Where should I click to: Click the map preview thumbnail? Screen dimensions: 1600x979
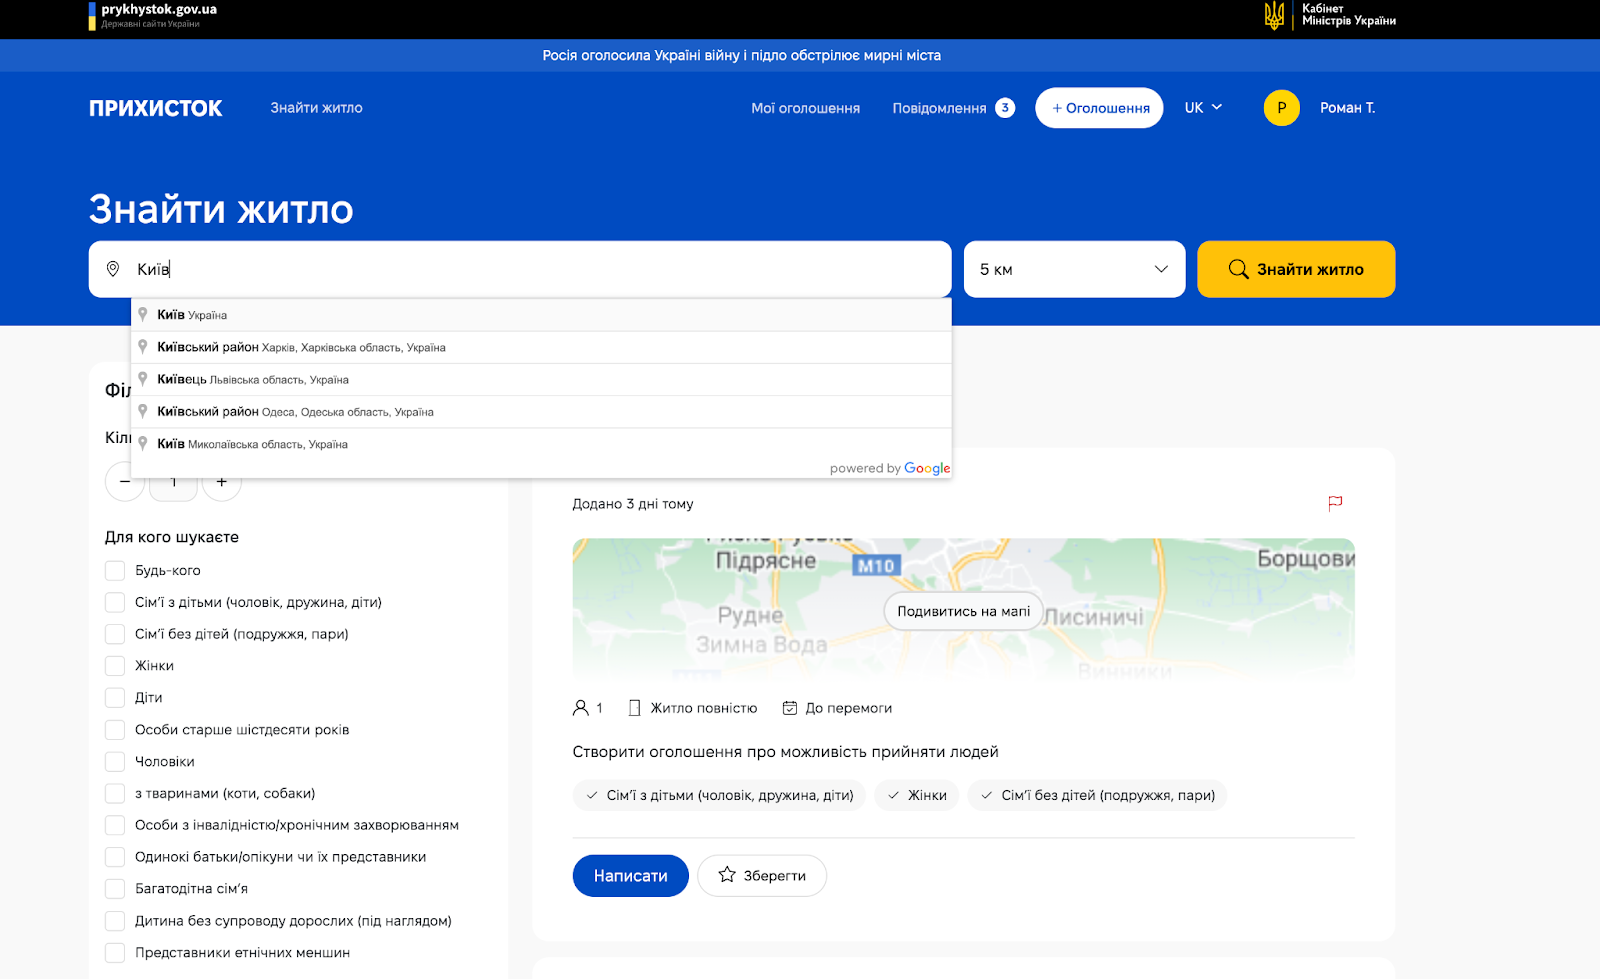(x=963, y=608)
